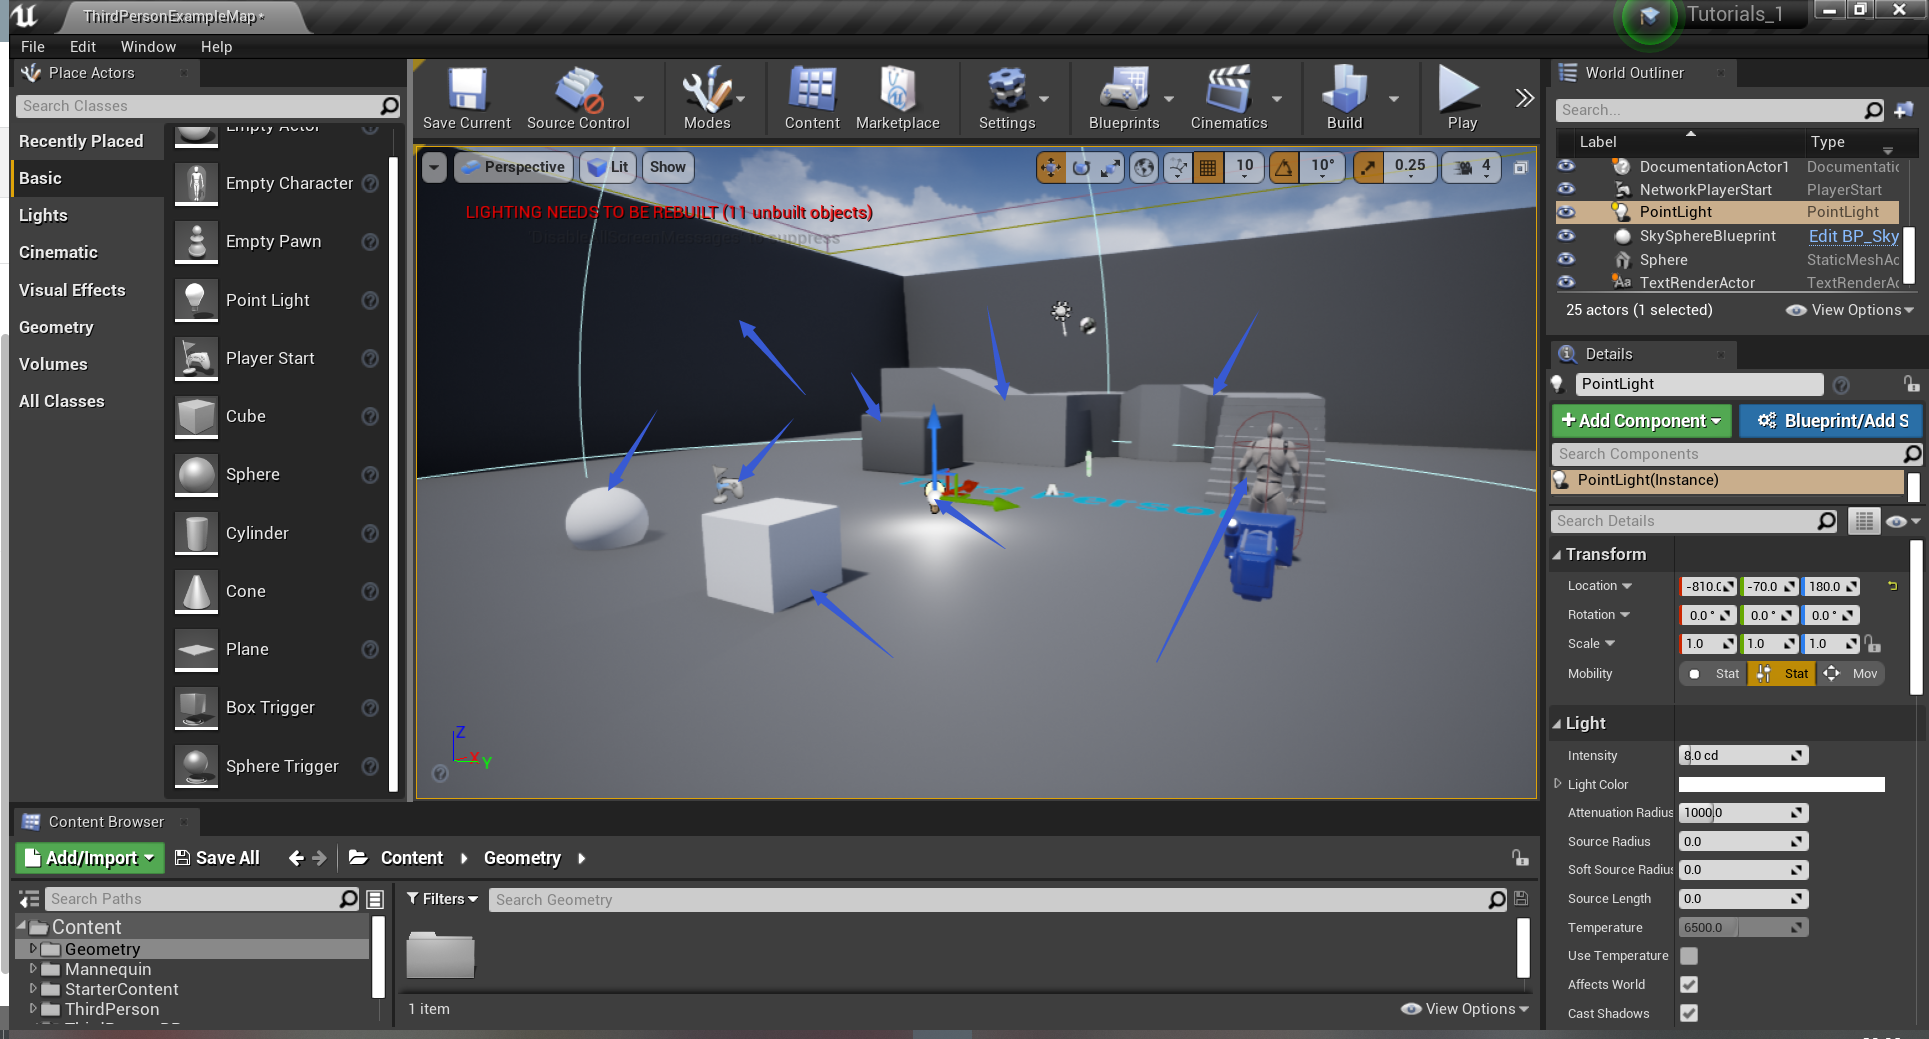Image resolution: width=1929 pixels, height=1039 pixels.
Task: Select Cube in Place Actors list
Action: click(245, 416)
